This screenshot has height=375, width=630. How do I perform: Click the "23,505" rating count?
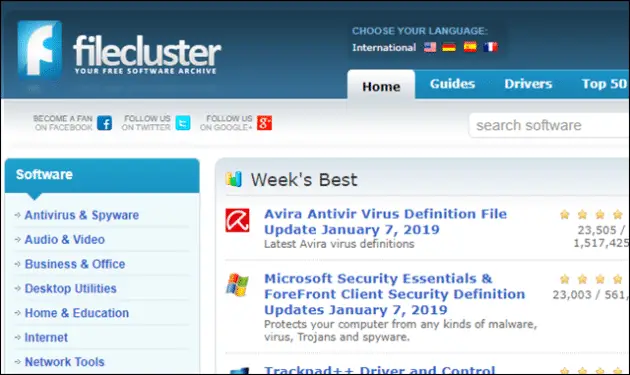point(597,230)
